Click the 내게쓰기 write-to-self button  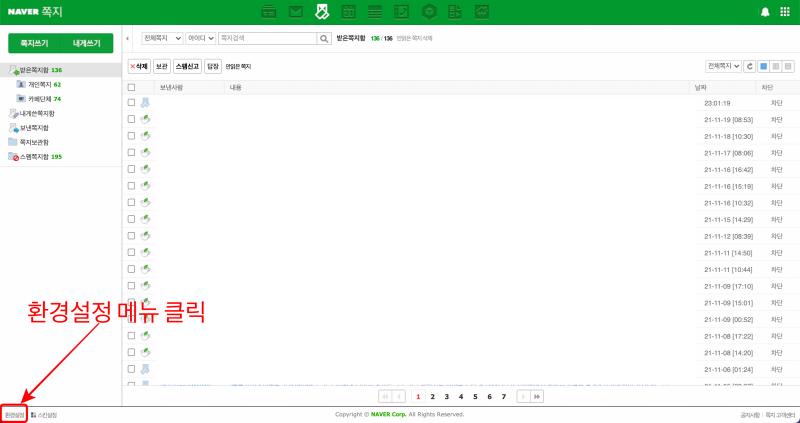[87, 43]
